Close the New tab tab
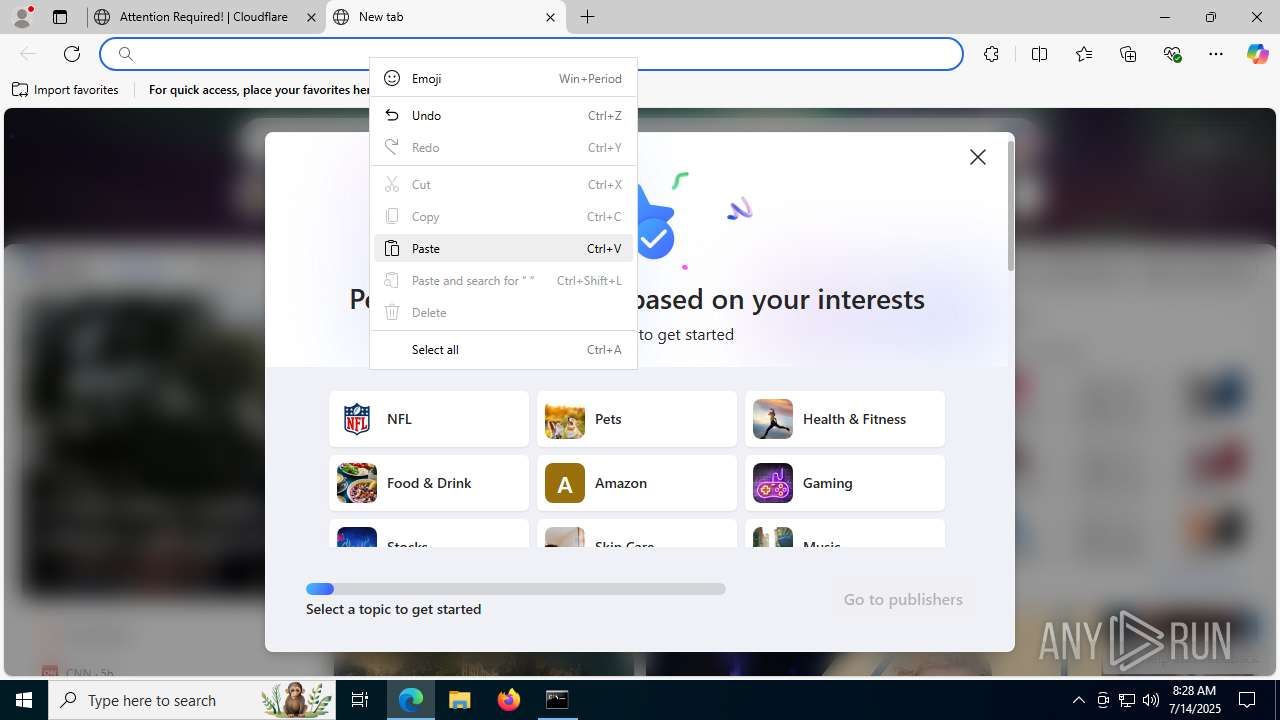 click(x=550, y=17)
